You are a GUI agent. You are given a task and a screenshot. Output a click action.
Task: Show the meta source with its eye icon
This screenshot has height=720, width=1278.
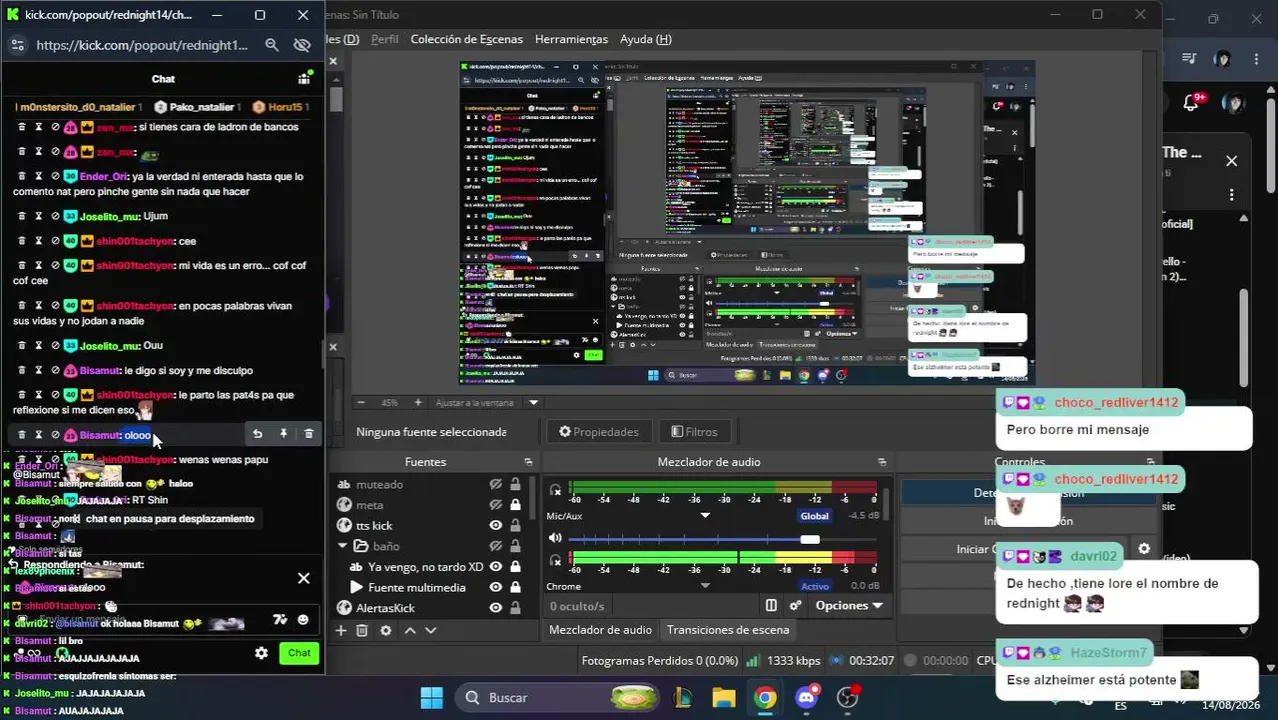tap(495, 505)
